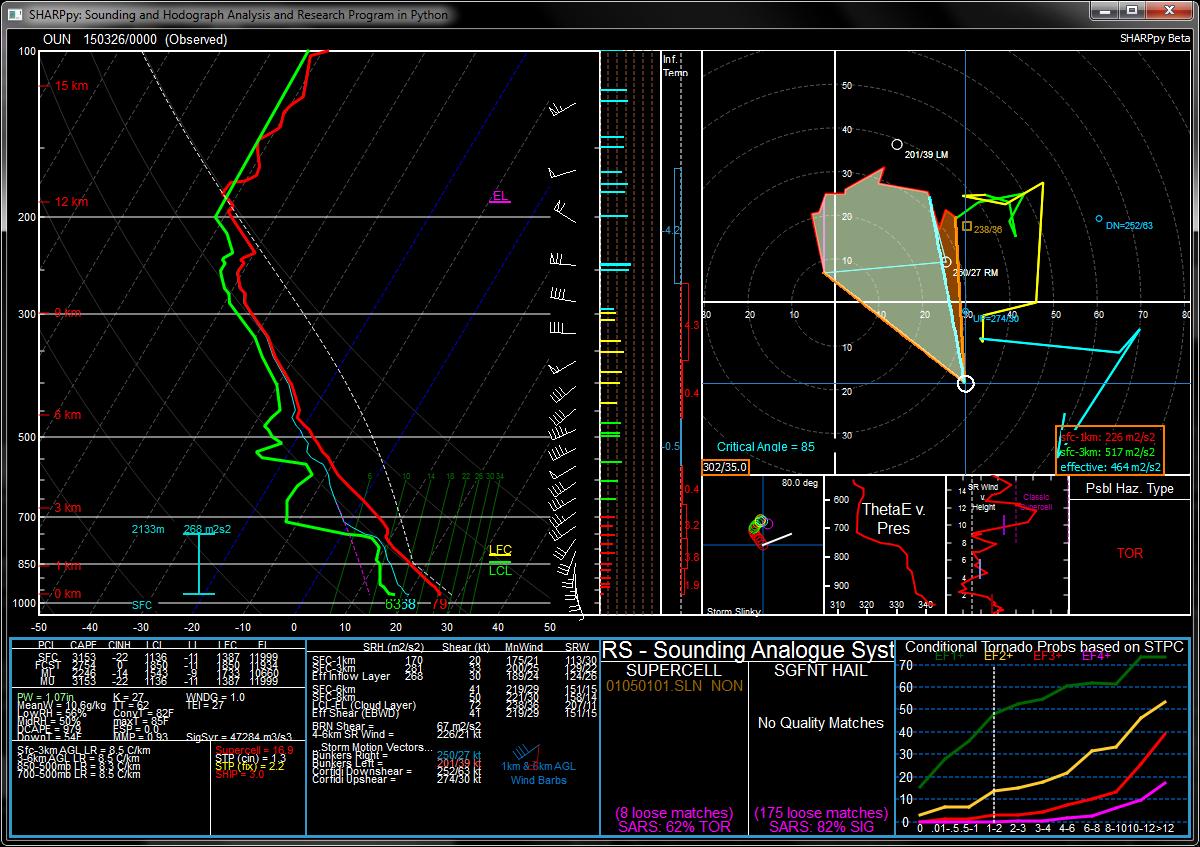The width and height of the screenshot is (1200, 847).
Task: Click the SGFNT HAIL column header
Action: 821,671
